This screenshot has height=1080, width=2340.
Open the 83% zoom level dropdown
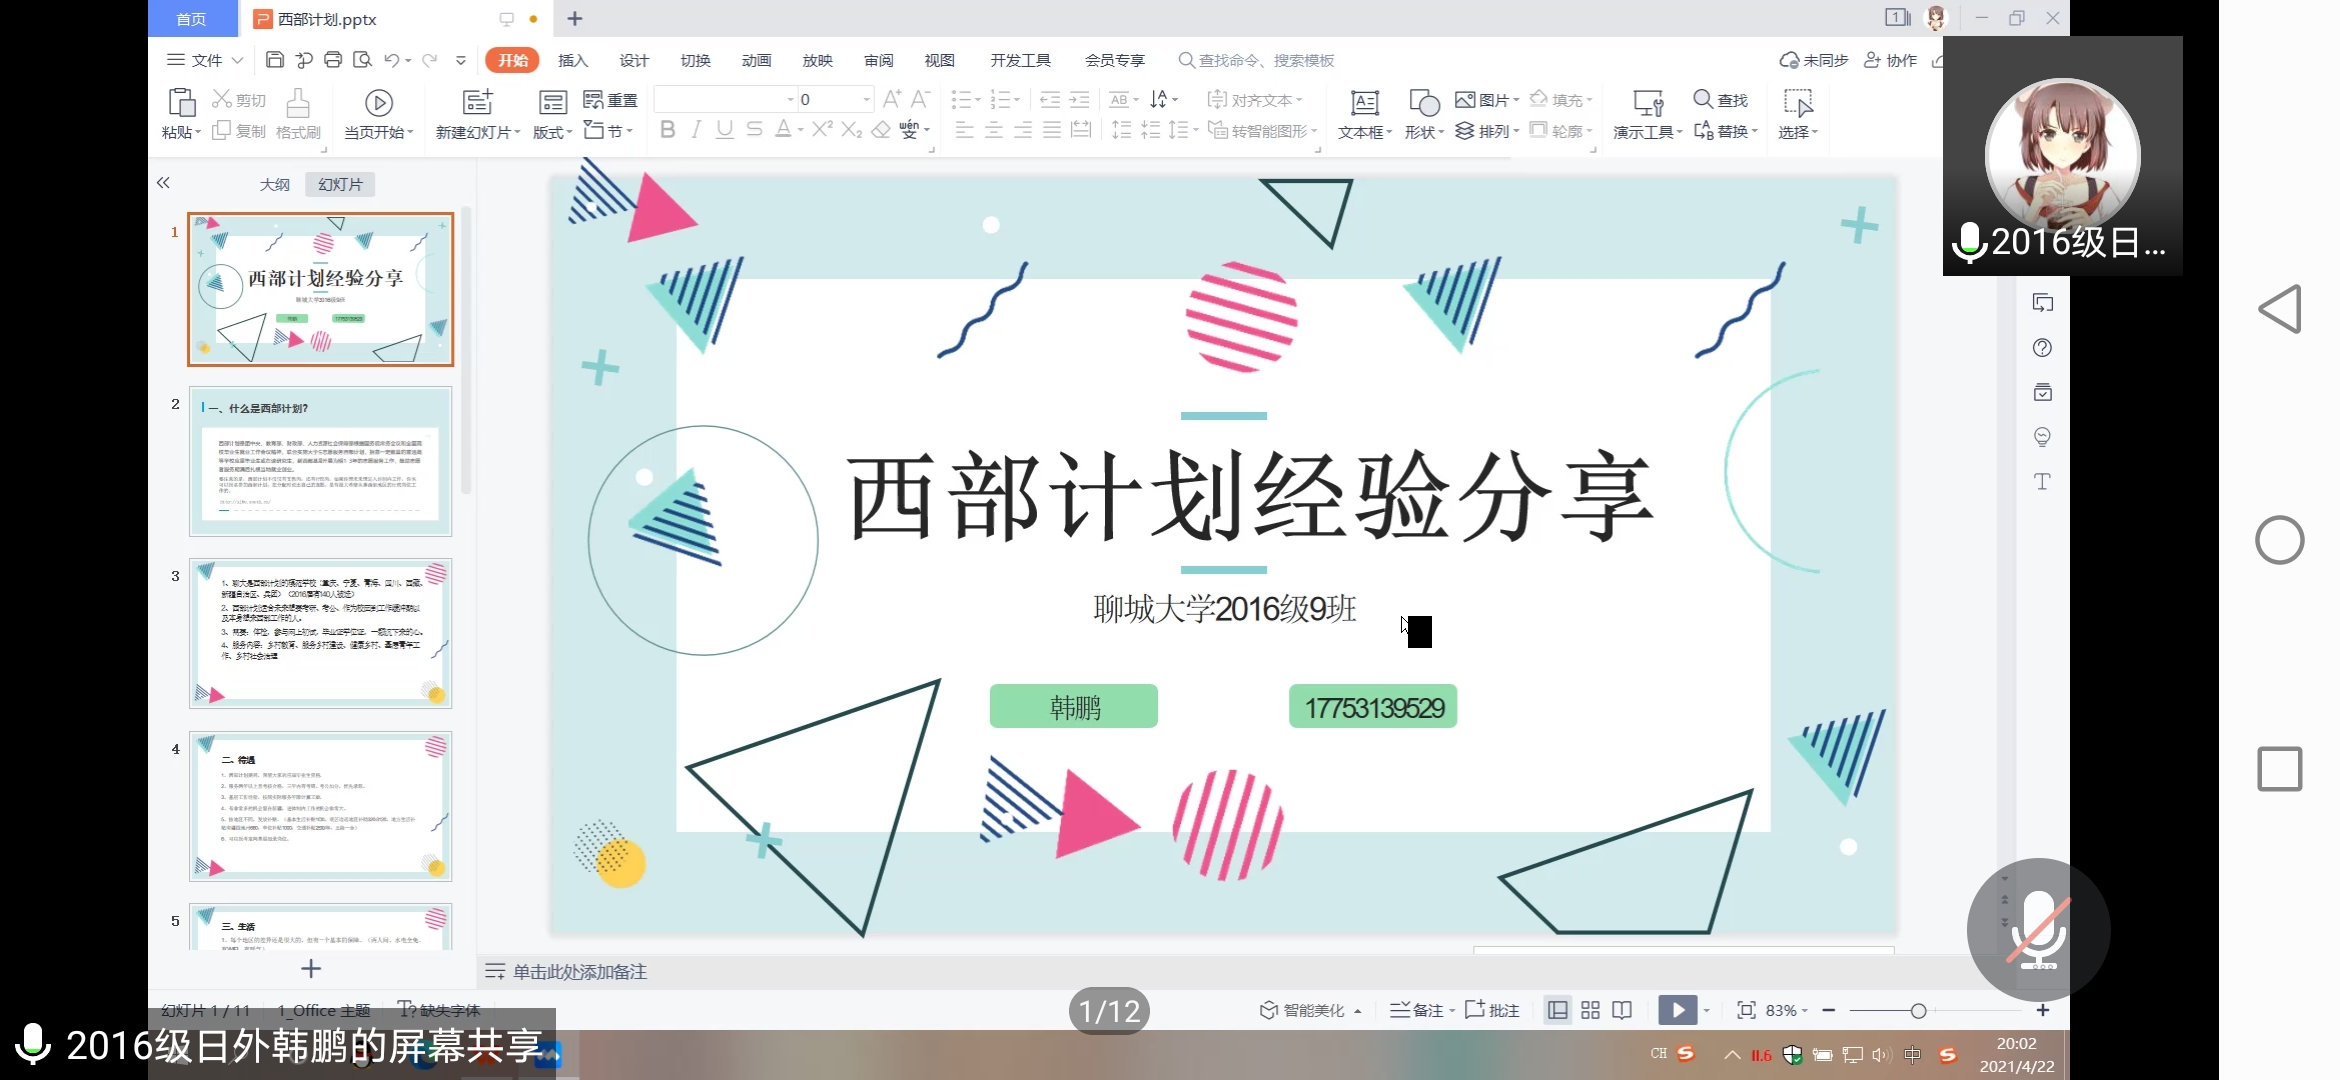coord(1787,1011)
